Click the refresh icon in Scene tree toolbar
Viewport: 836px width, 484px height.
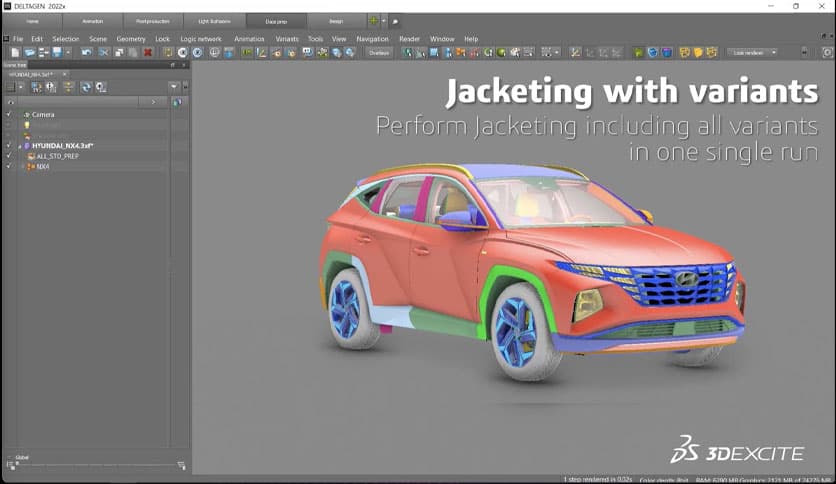(x=86, y=87)
